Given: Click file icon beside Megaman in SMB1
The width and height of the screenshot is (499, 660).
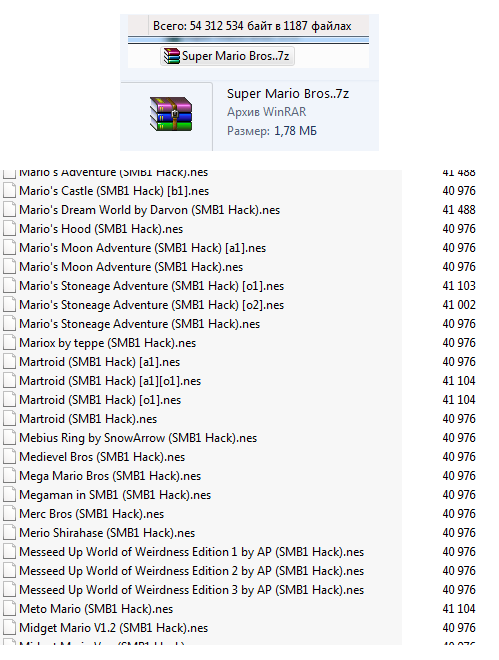Looking at the screenshot, I should [x=9, y=495].
